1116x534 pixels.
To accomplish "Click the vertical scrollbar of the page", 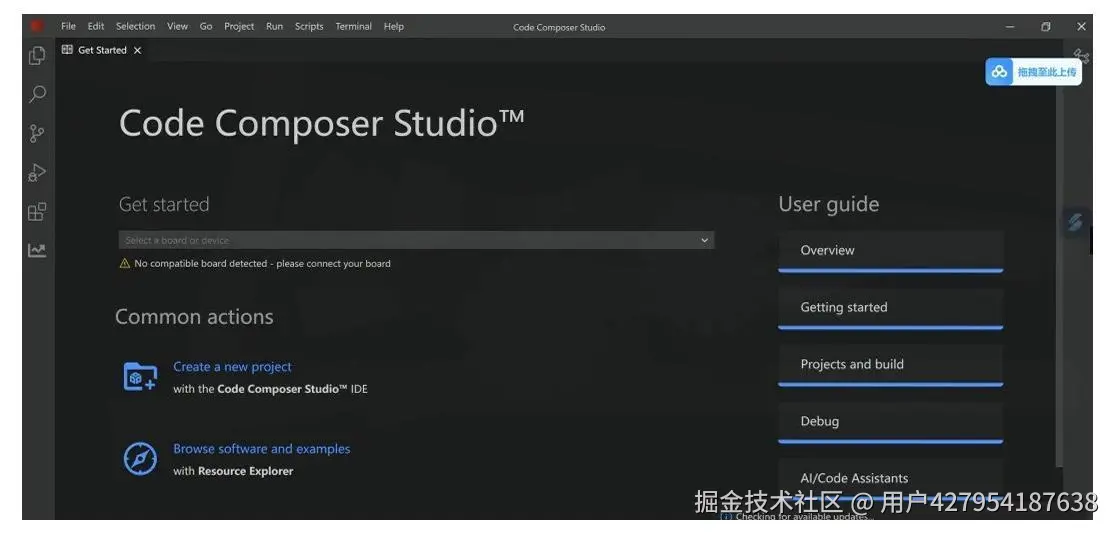I will click(1059, 263).
